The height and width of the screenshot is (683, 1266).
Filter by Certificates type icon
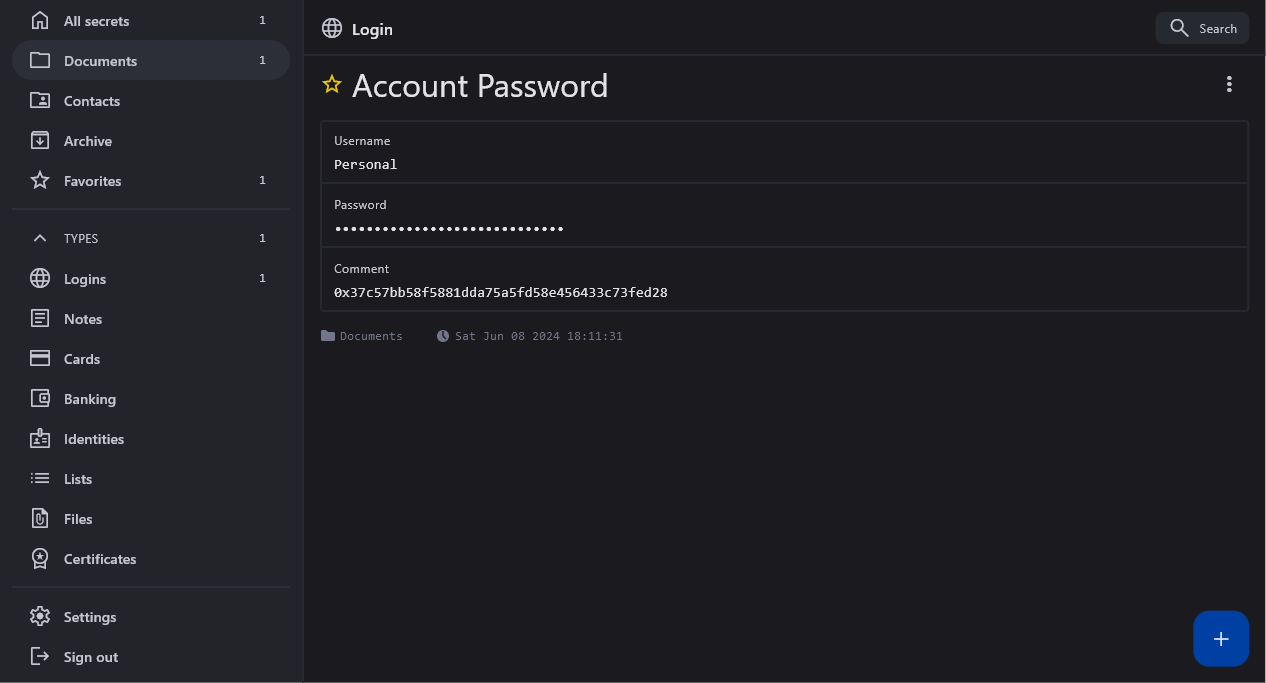(40, 559)
